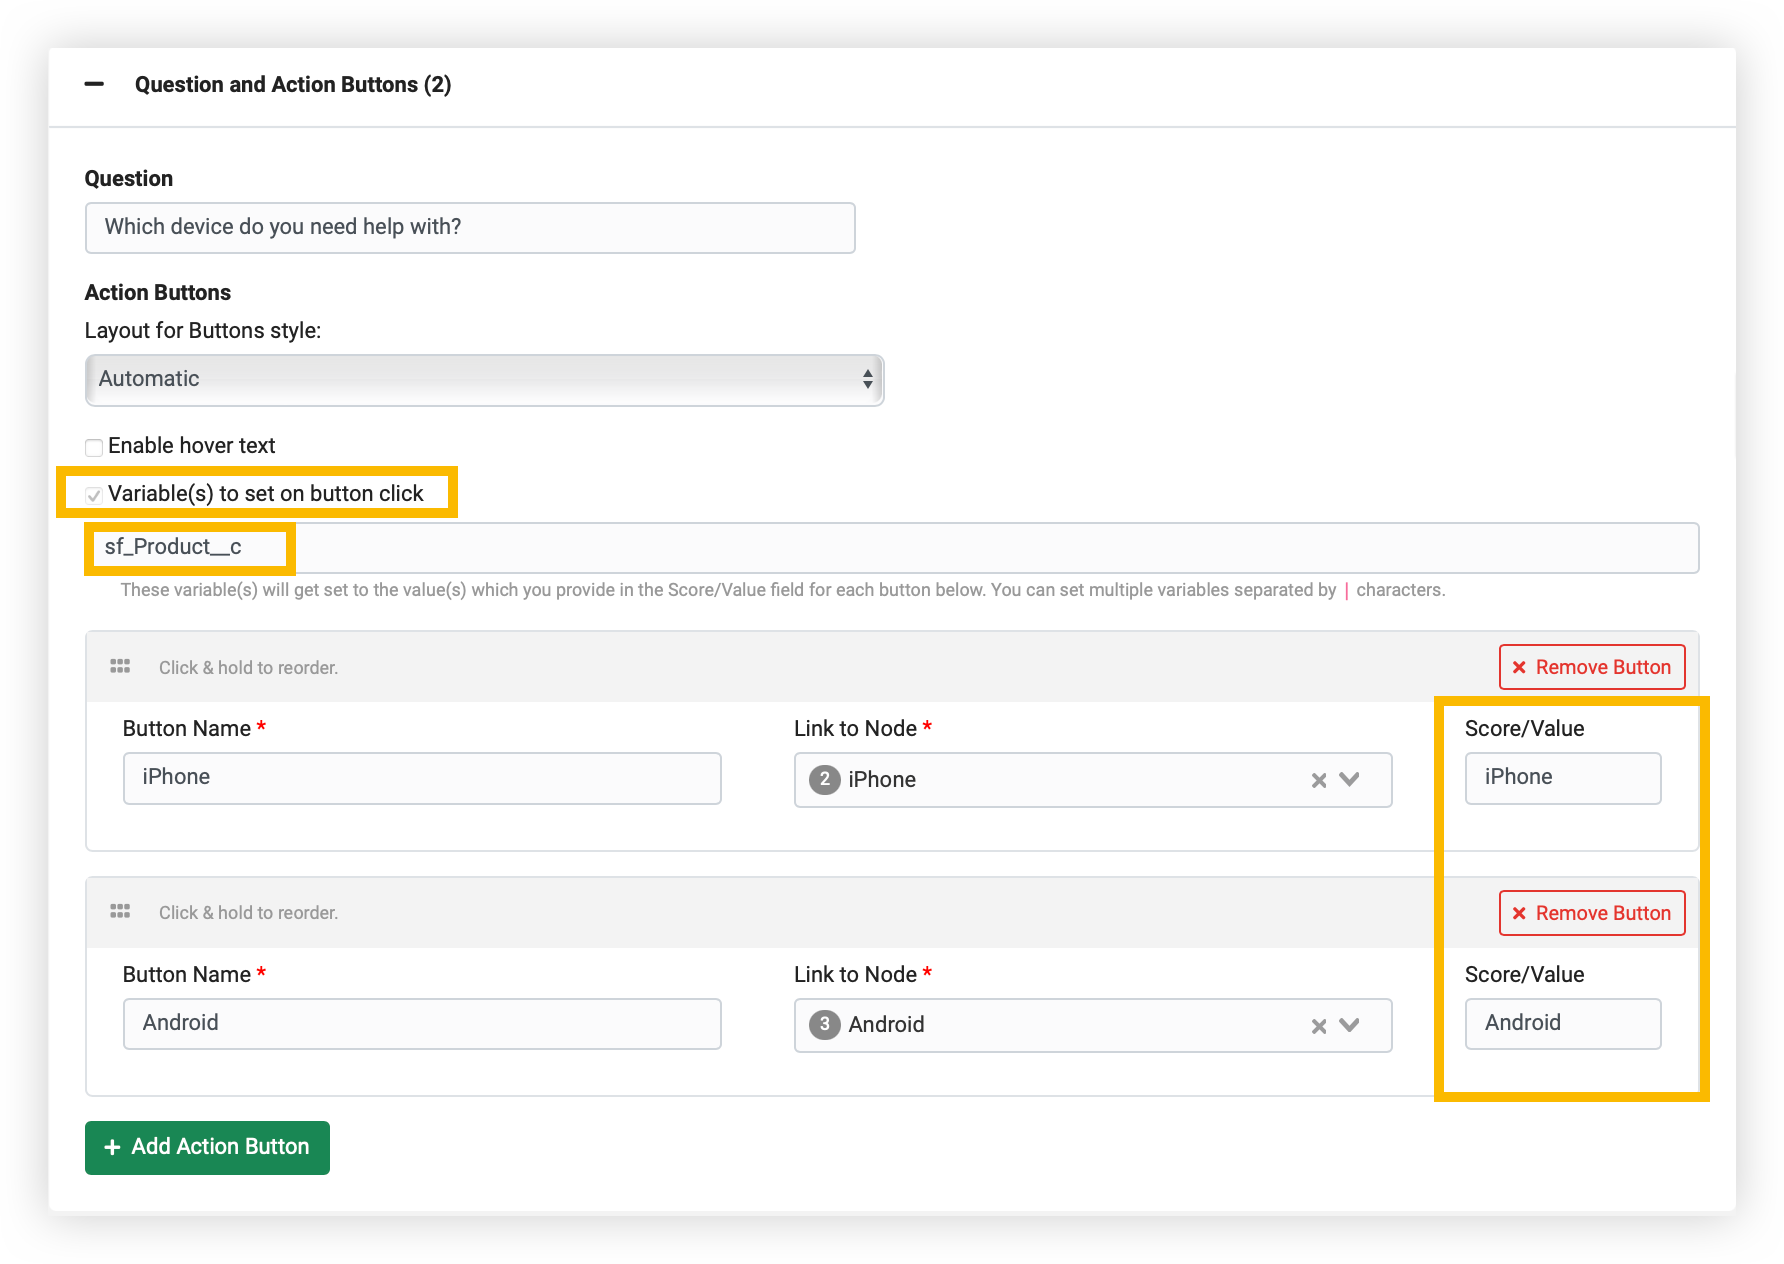
Task: Click the plus icon on Add Action Button
Action: click(x=112, y=1147)
